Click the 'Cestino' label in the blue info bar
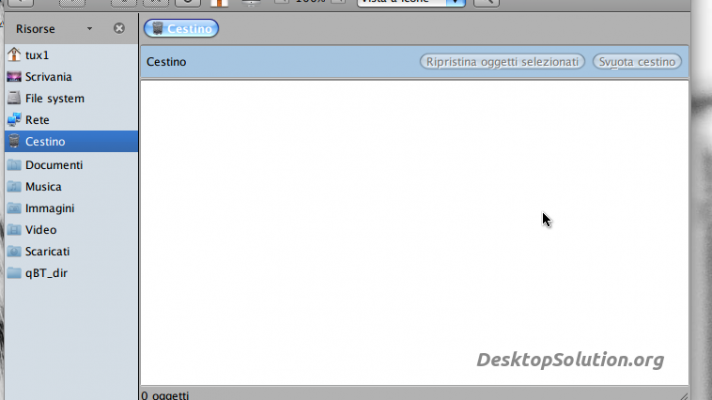 tap(166, 62)
